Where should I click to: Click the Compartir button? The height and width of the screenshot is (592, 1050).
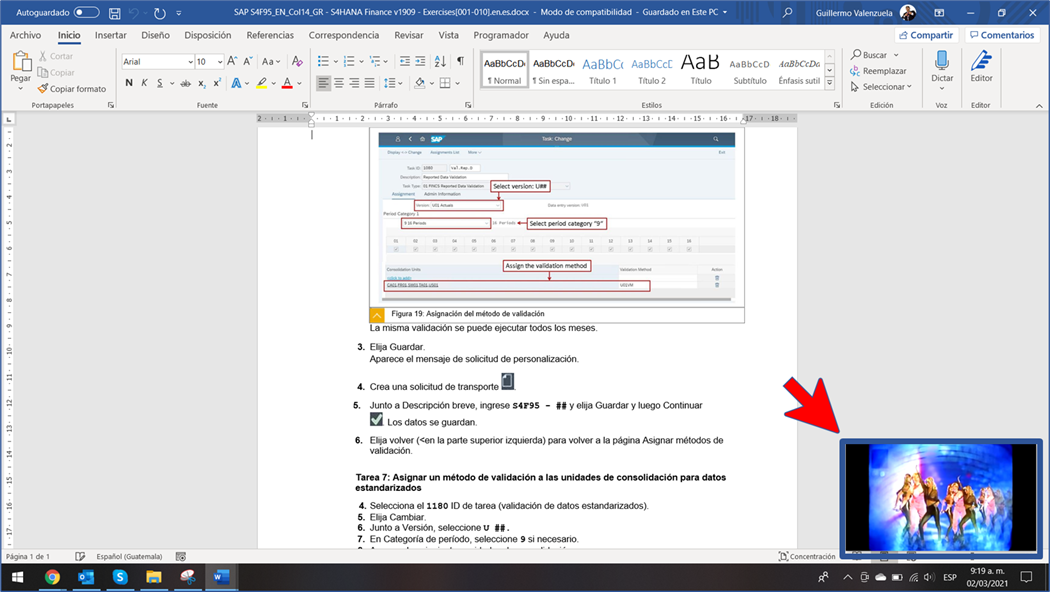tap(925, 35)
